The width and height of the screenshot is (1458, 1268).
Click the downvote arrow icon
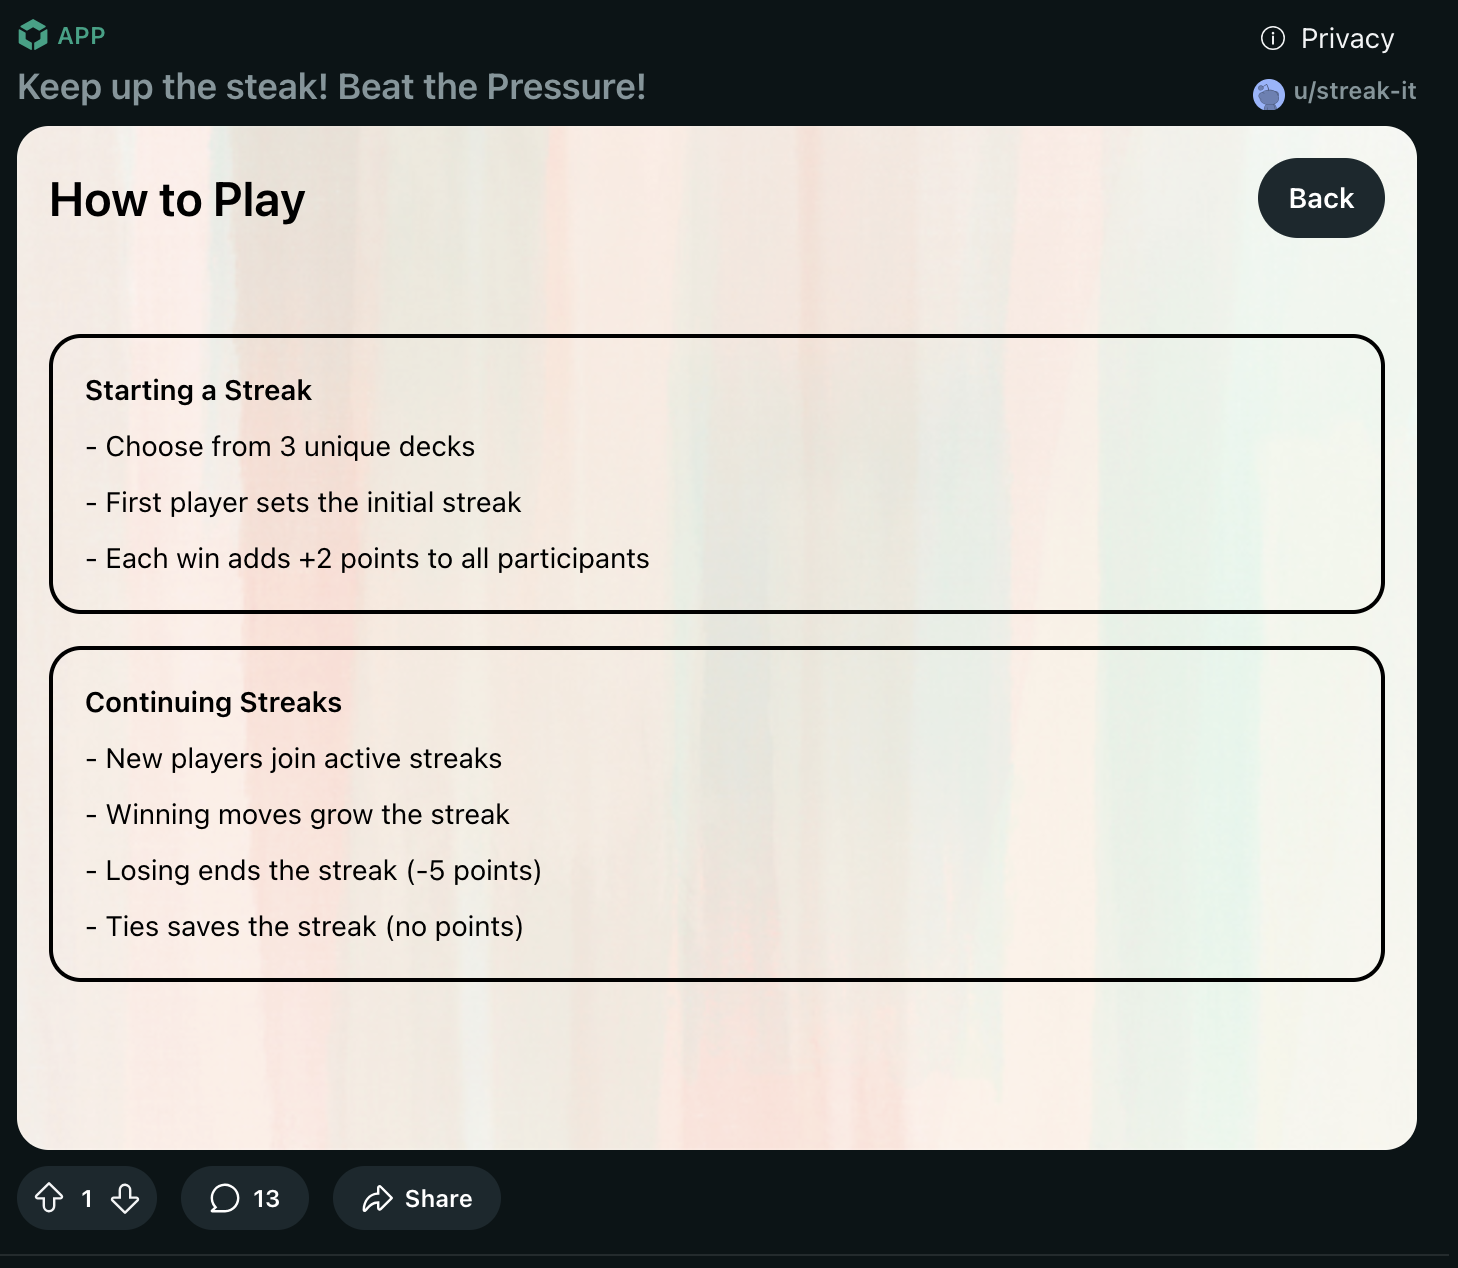click(x=125, y=1198)
